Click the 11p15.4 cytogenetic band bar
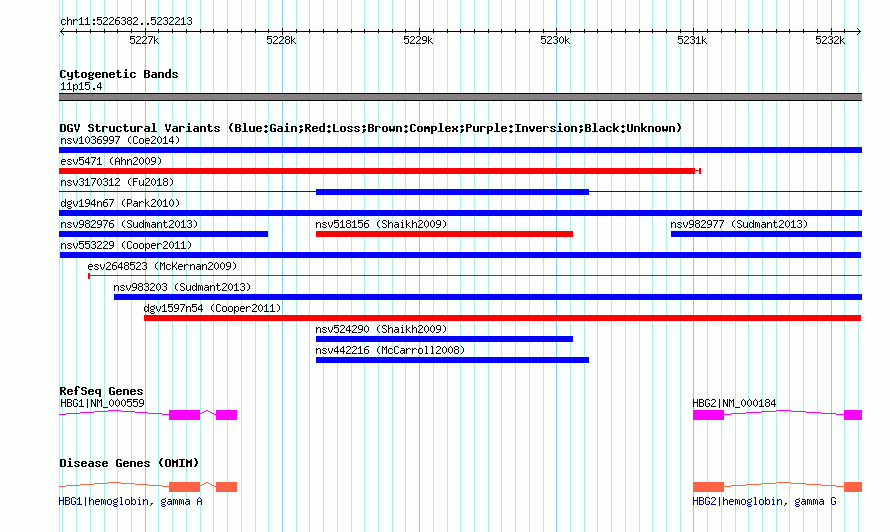The height and width of the screenshot is (532, 890). (460, 97)
